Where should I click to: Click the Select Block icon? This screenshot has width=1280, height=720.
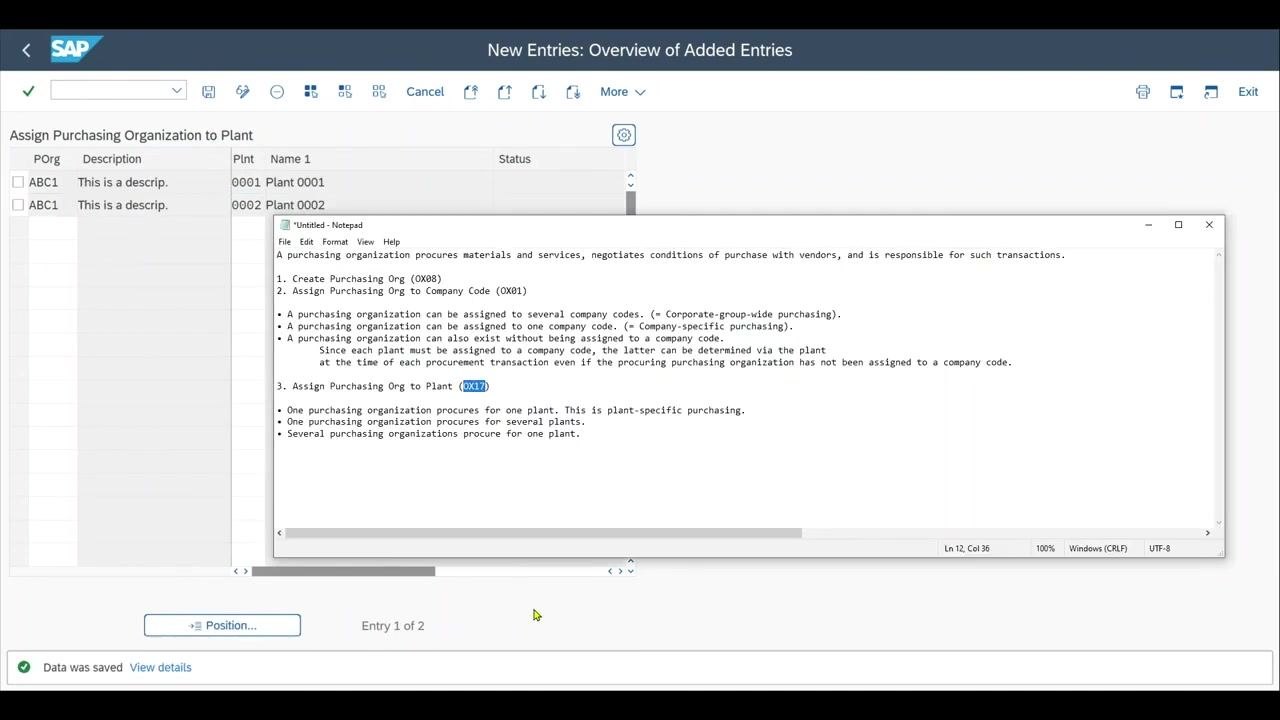pyautogui.click(x=345, y=92)
